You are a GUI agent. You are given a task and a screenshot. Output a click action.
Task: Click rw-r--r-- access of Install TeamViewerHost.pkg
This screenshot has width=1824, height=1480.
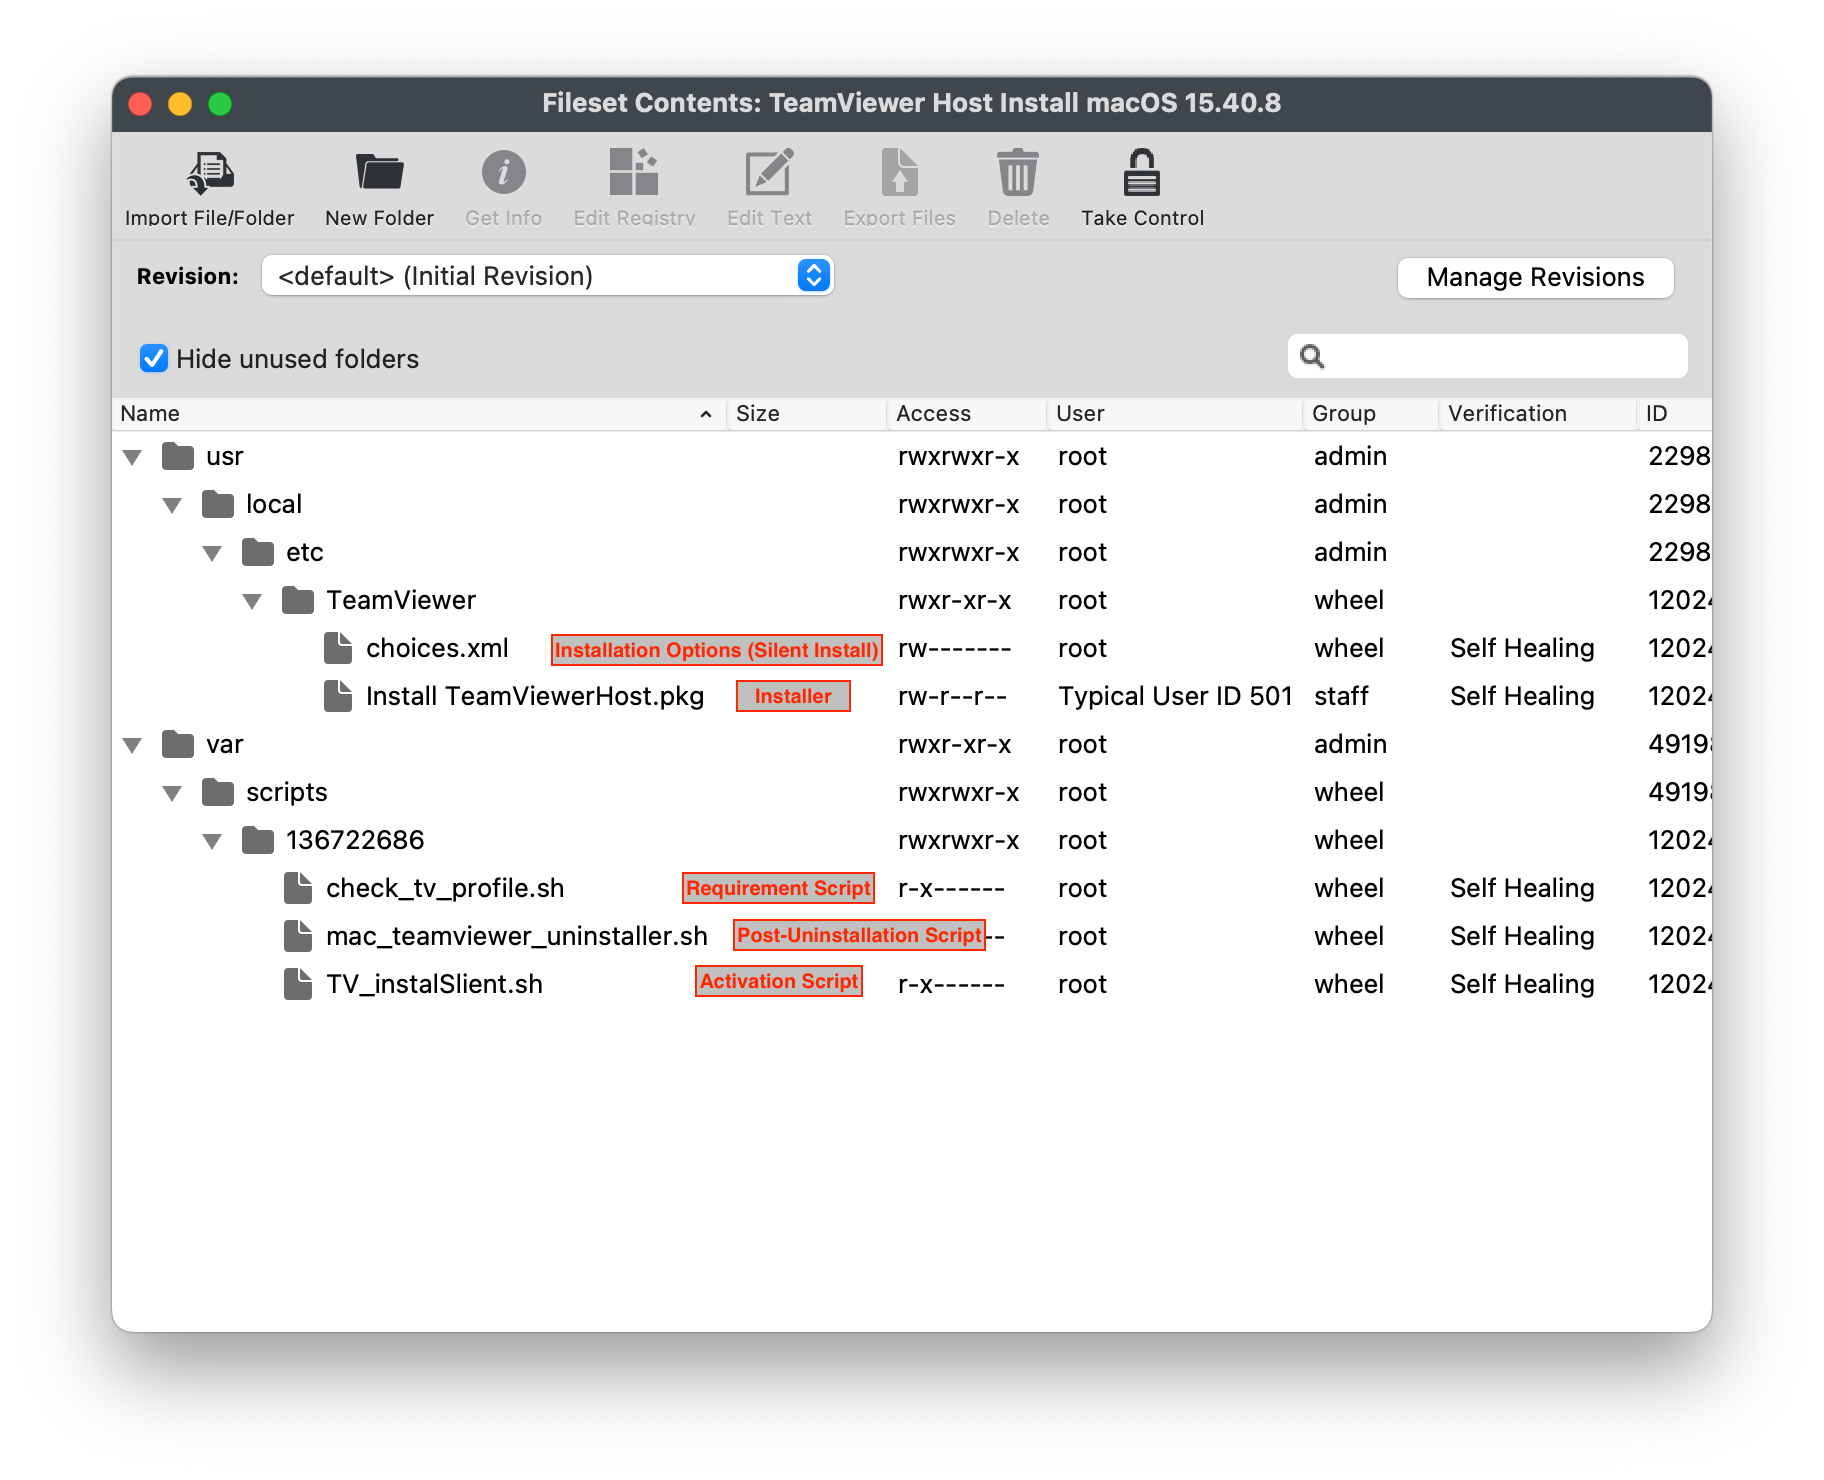click(952, 696)
